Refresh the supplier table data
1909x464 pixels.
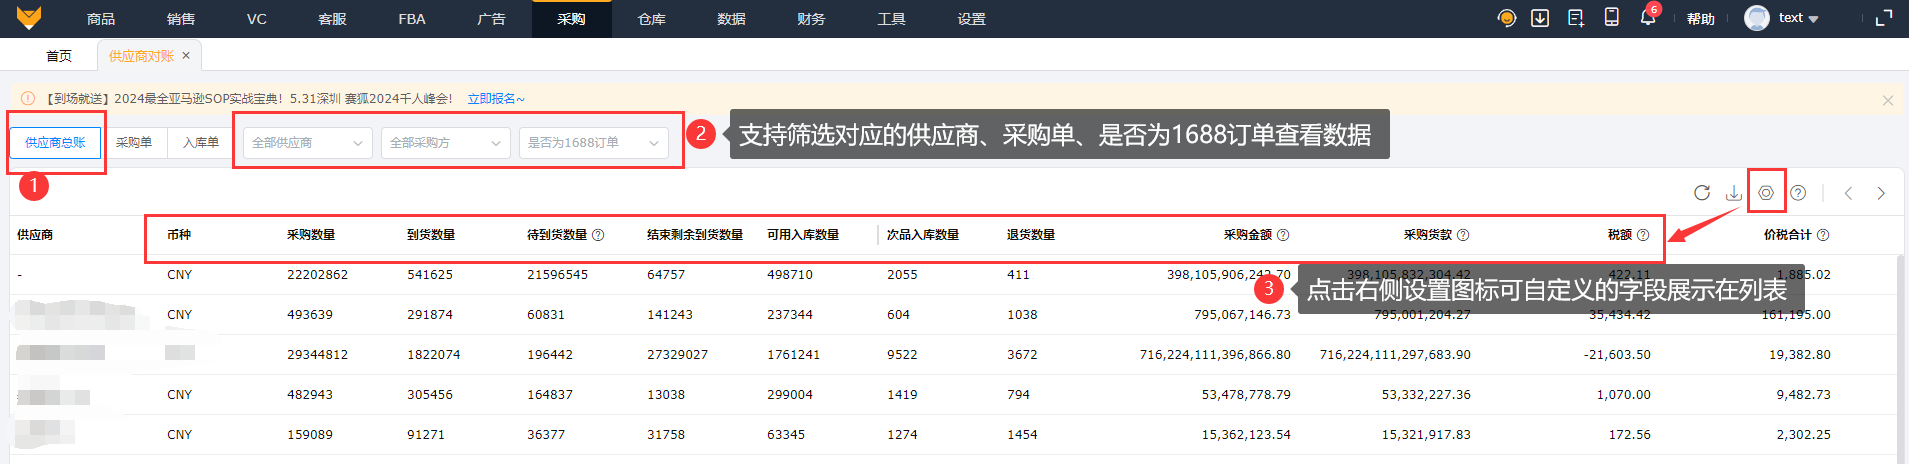point(1702,193)
